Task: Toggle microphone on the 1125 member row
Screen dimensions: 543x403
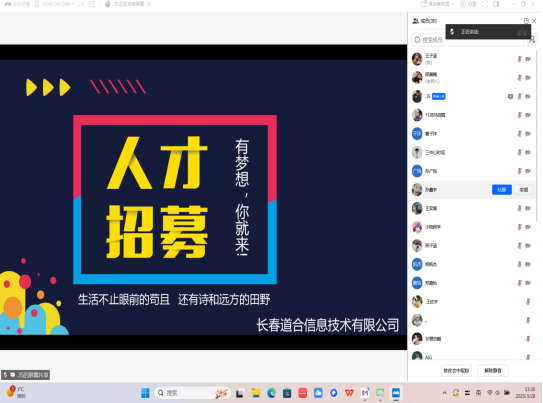Action: tap(519, 115)
